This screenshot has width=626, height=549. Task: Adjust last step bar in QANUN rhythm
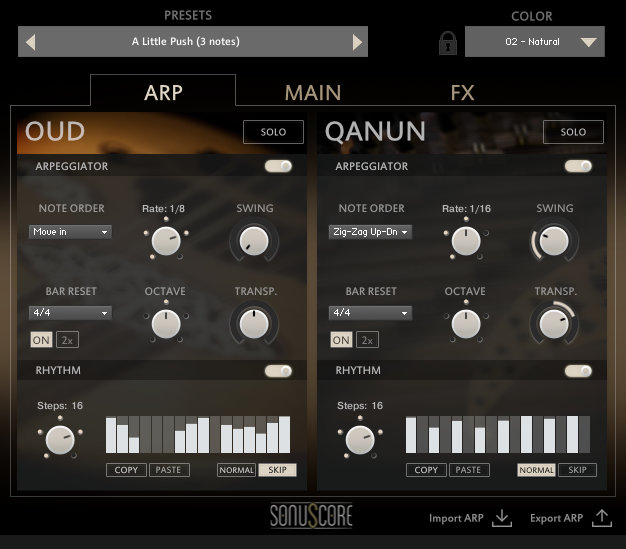(584, 434)
